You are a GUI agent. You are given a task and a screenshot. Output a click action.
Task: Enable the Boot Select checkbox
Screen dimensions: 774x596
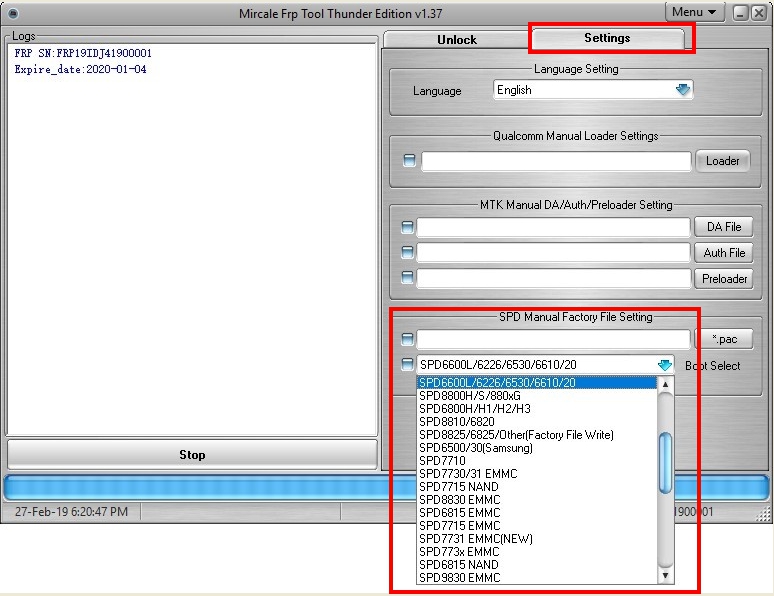tap(407, 364)
